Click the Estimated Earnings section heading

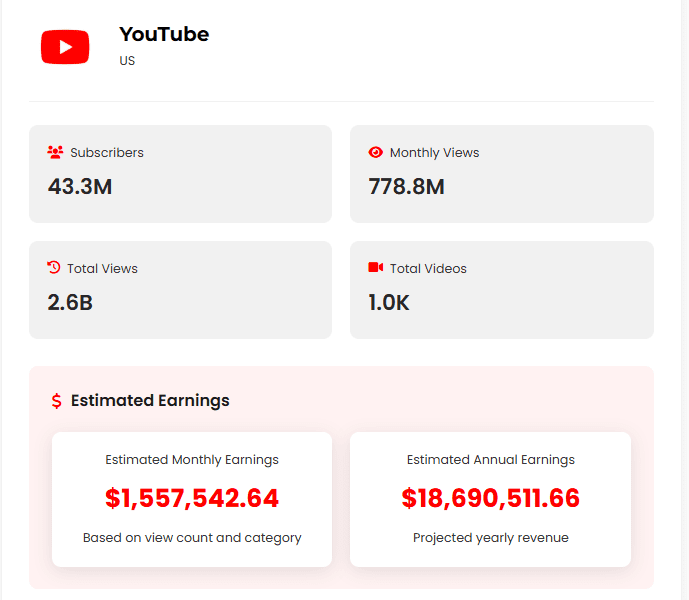(150, 401)
